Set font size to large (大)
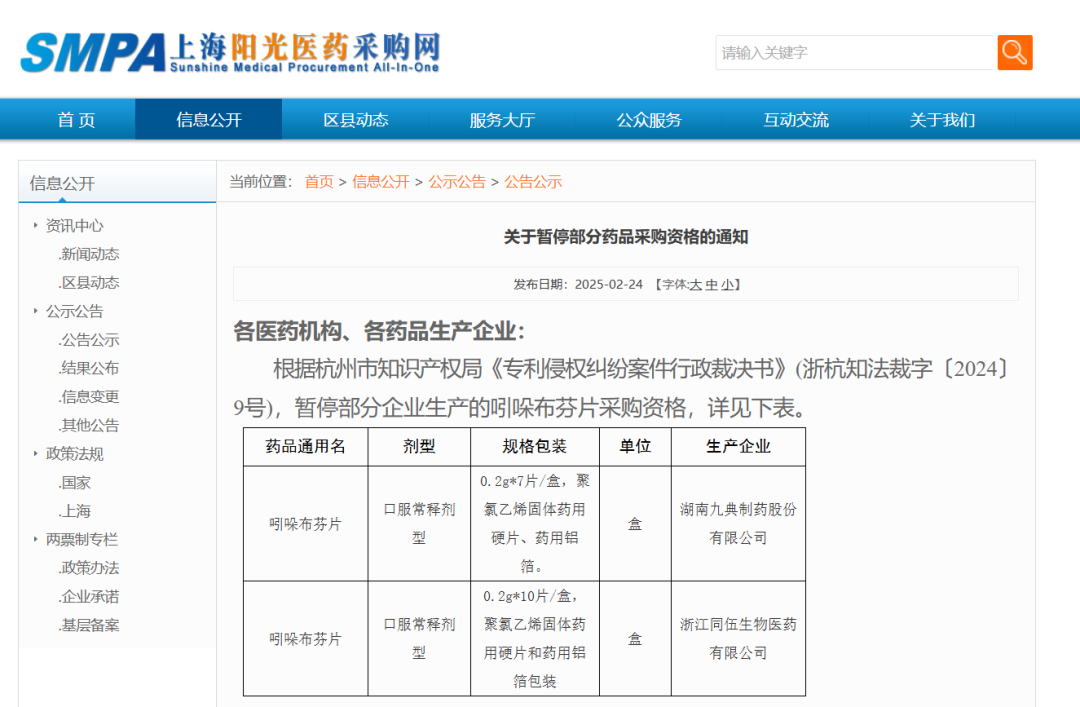The image size is (1080, 707). (x=696, y=285)
